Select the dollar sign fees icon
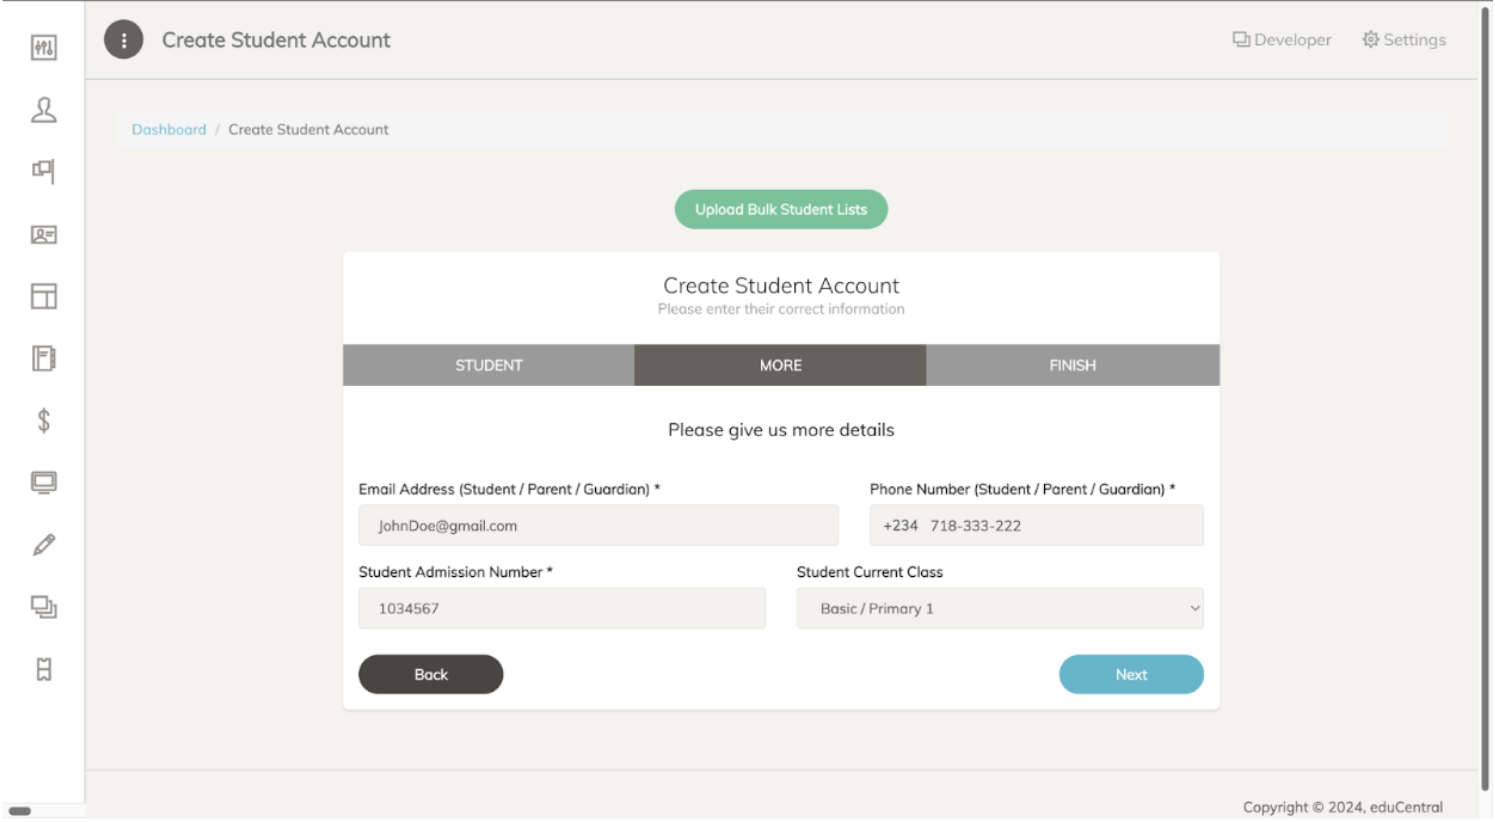This screenshot has height=822, width=1495. pos(44,421)
